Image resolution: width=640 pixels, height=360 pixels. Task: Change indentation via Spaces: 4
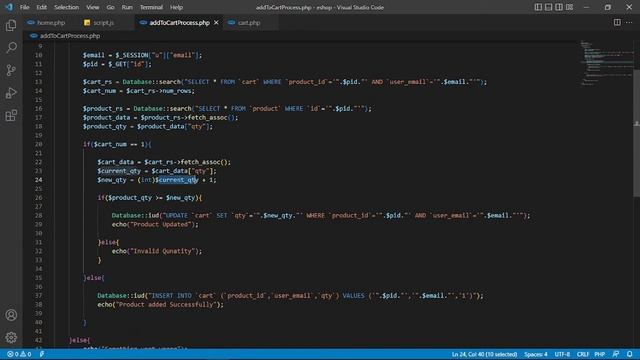click(x=536, y=354)
